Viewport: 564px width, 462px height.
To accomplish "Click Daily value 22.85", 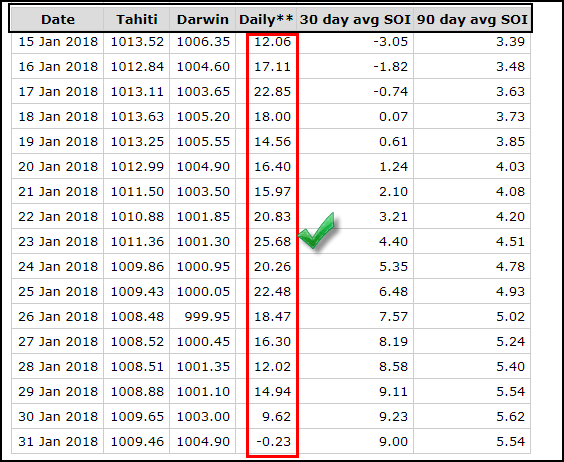I will click(272, 91).
